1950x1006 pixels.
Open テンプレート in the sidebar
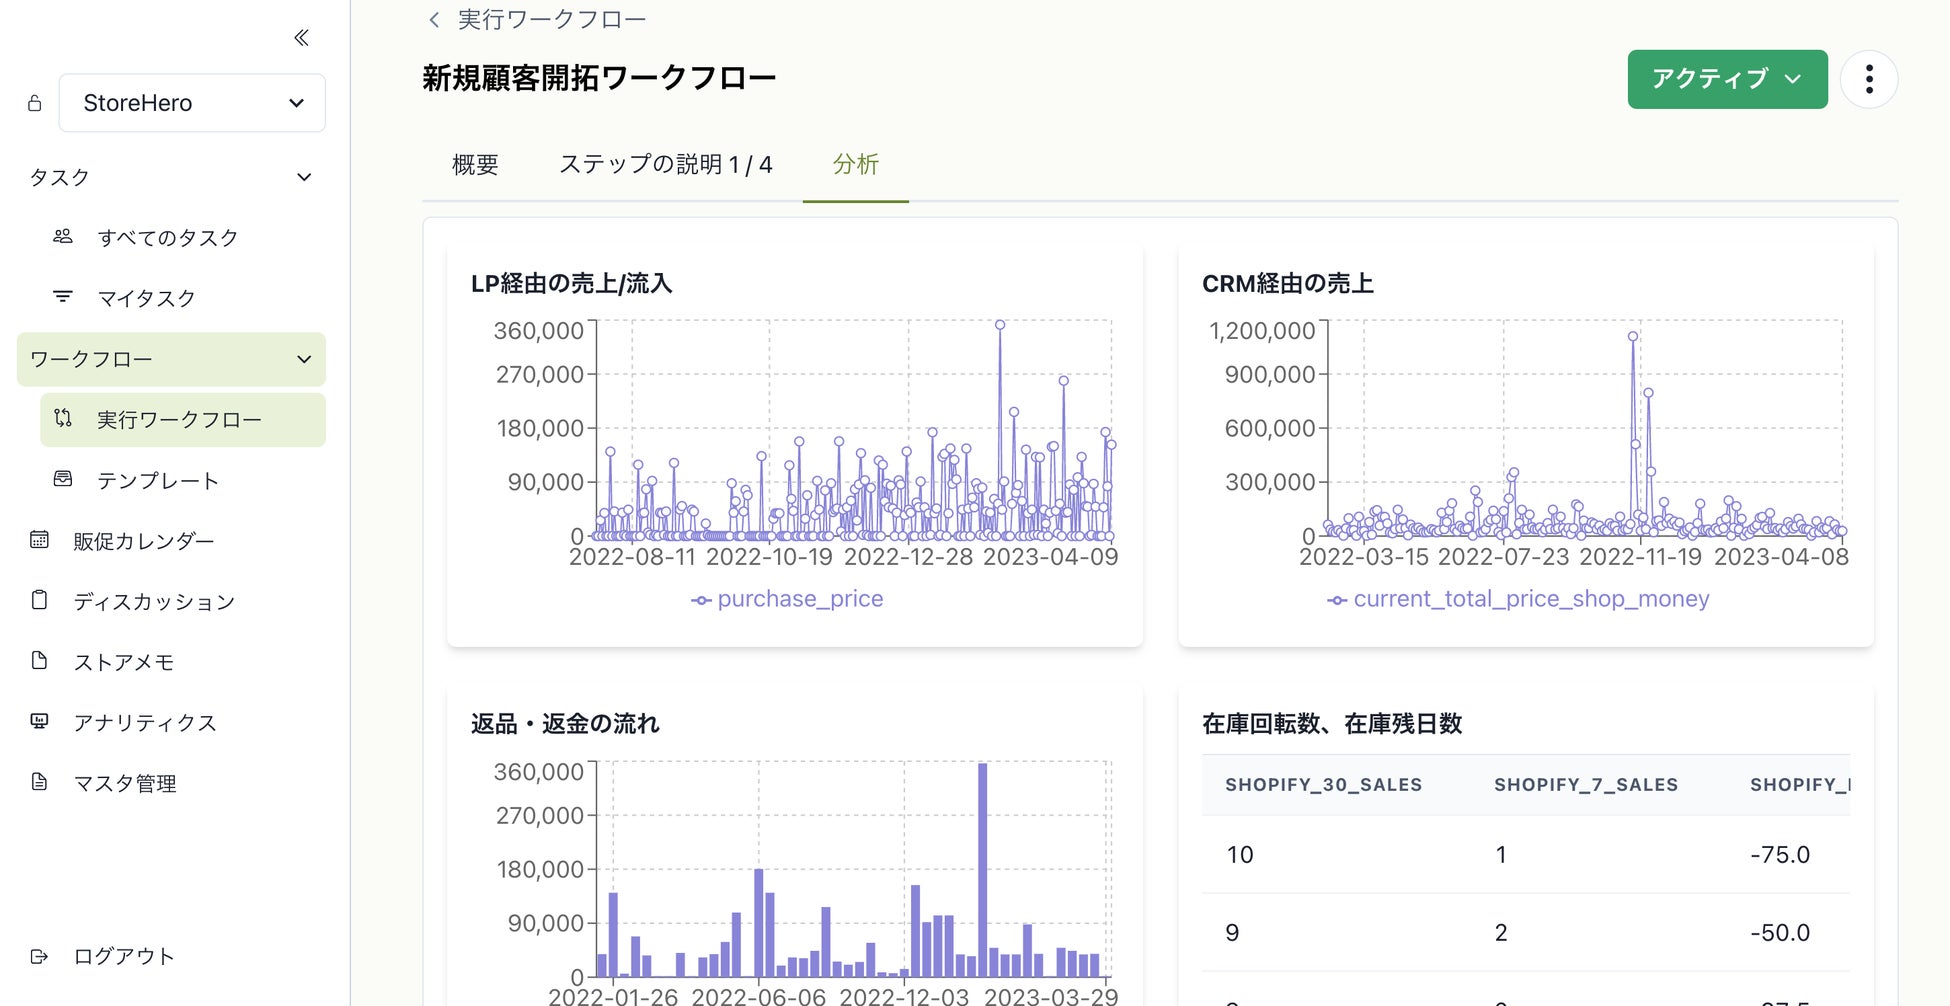coord(158,480)
